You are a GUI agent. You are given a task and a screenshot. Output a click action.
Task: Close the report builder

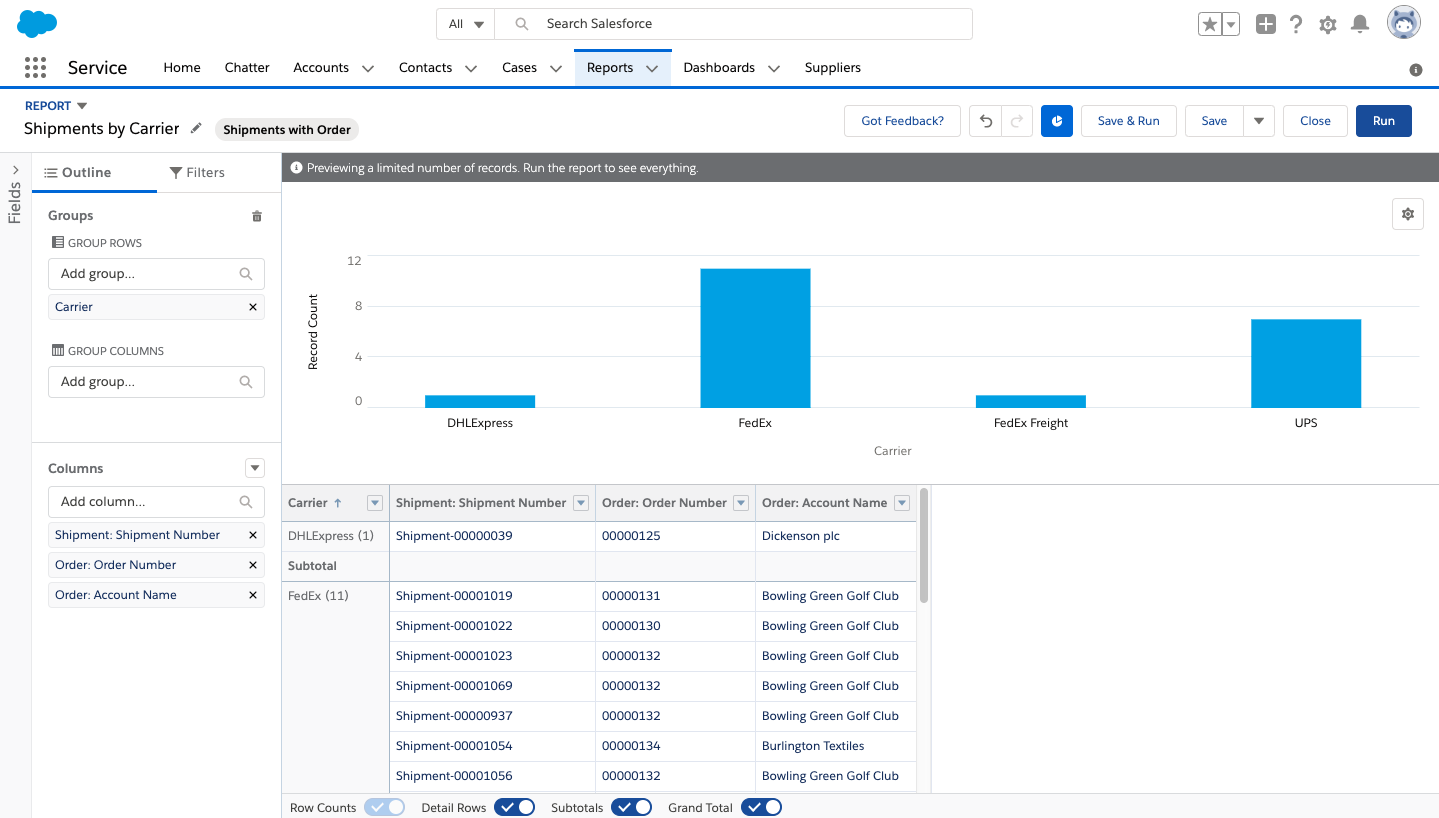[1315, 121]
